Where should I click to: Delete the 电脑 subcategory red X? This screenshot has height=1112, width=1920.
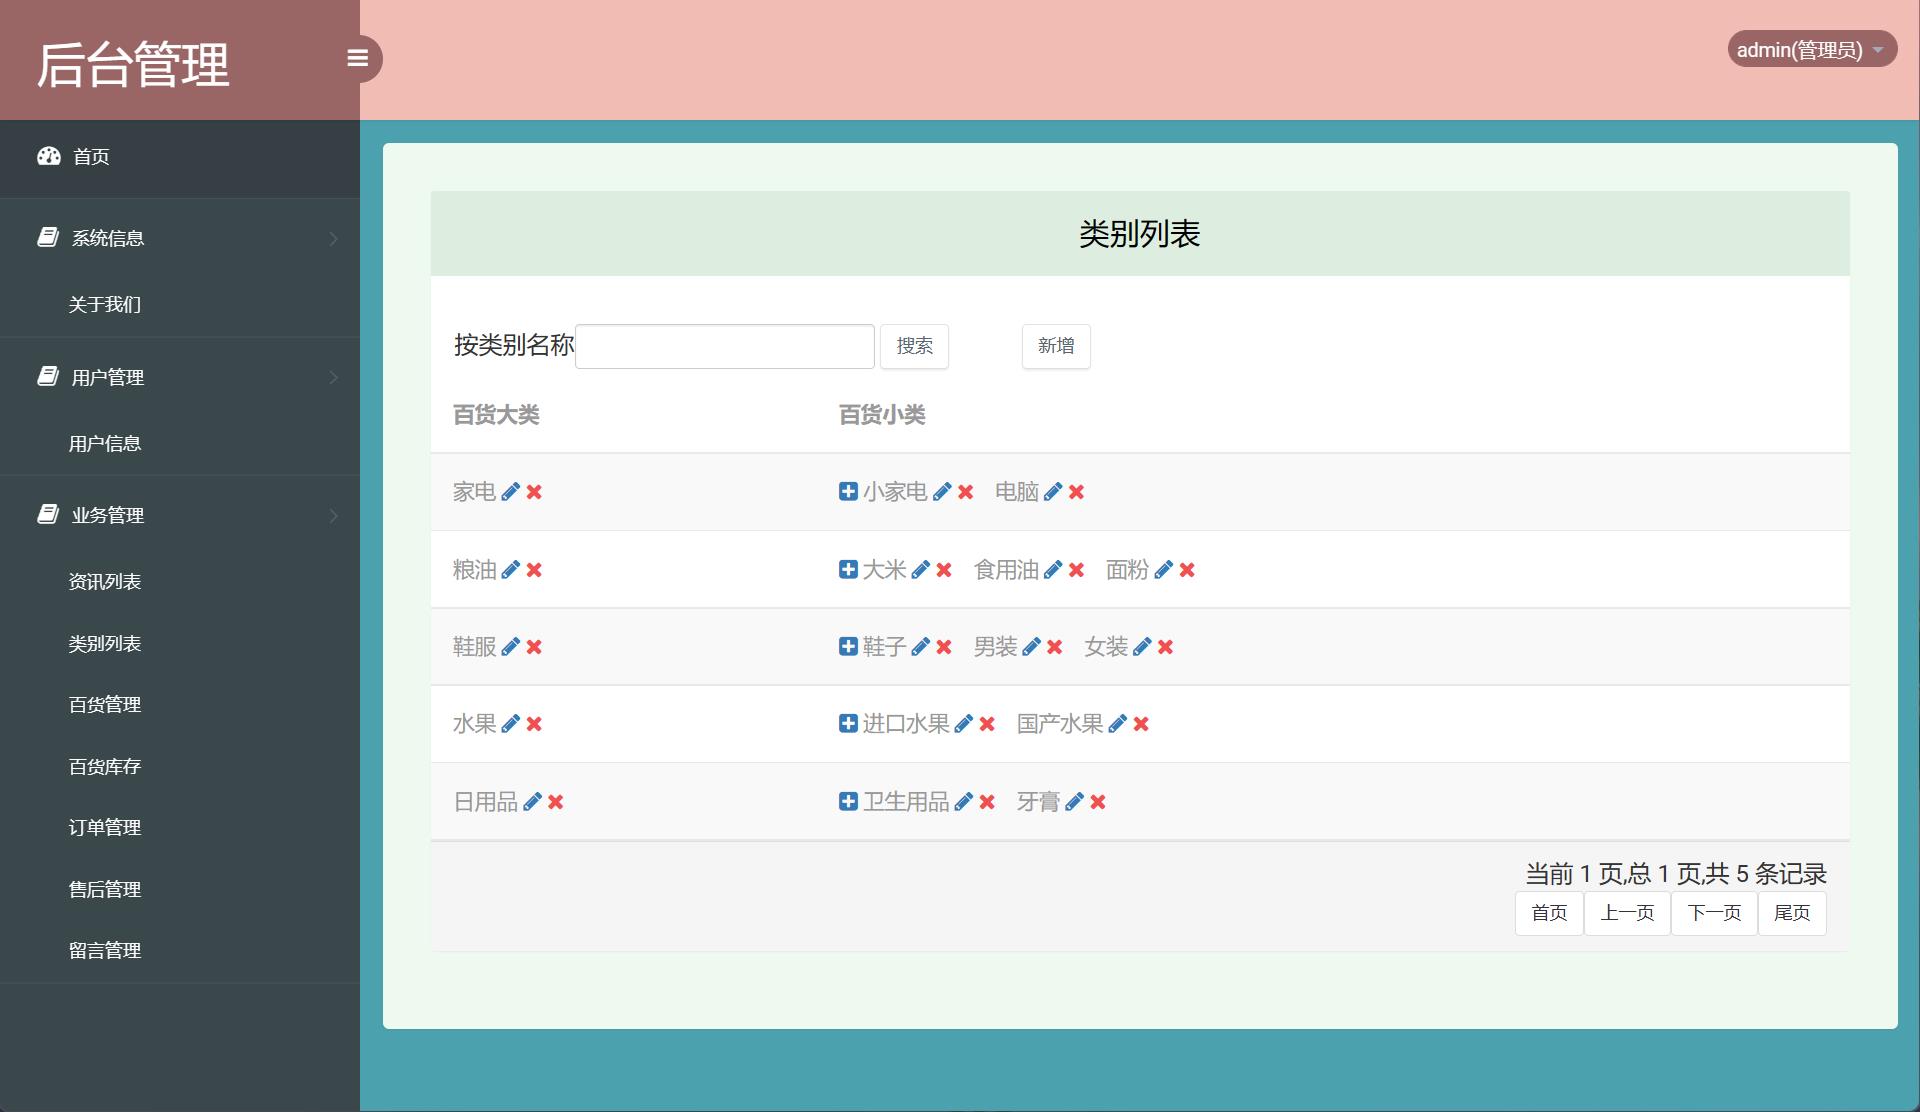[x=1076, y=492]
